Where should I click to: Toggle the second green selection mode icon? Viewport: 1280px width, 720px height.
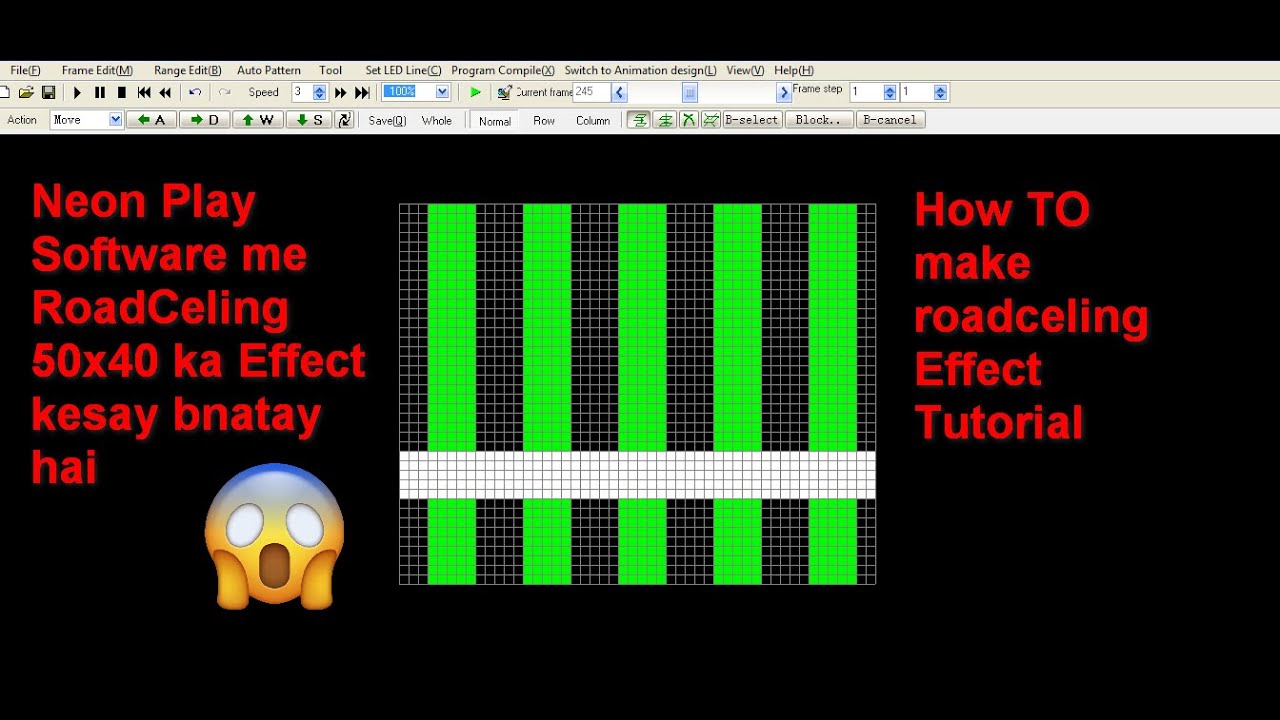664,120
